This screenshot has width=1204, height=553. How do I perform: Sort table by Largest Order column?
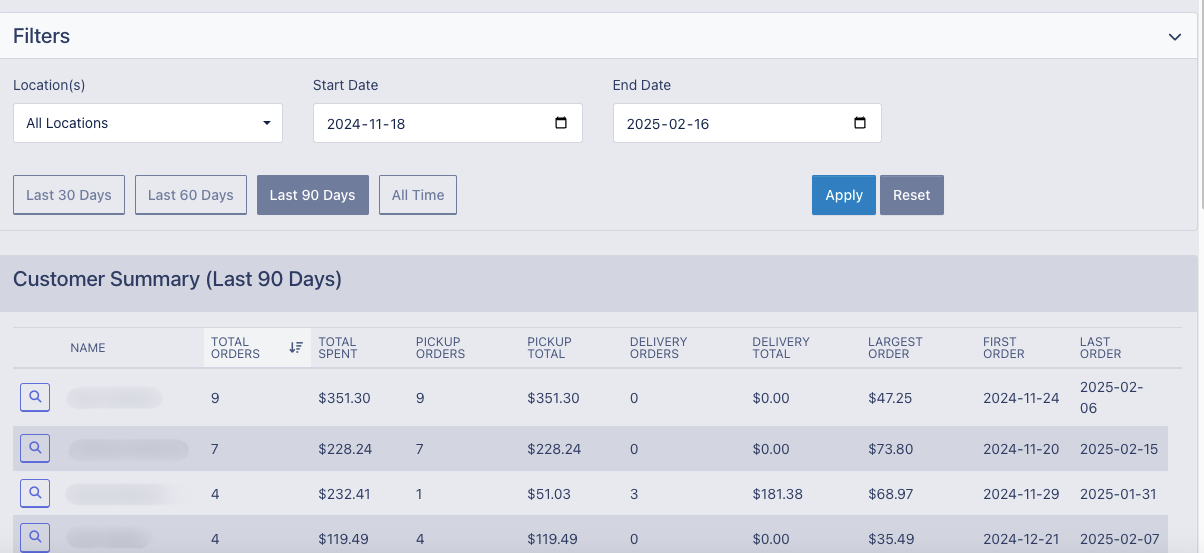click(x=895, y=348)
